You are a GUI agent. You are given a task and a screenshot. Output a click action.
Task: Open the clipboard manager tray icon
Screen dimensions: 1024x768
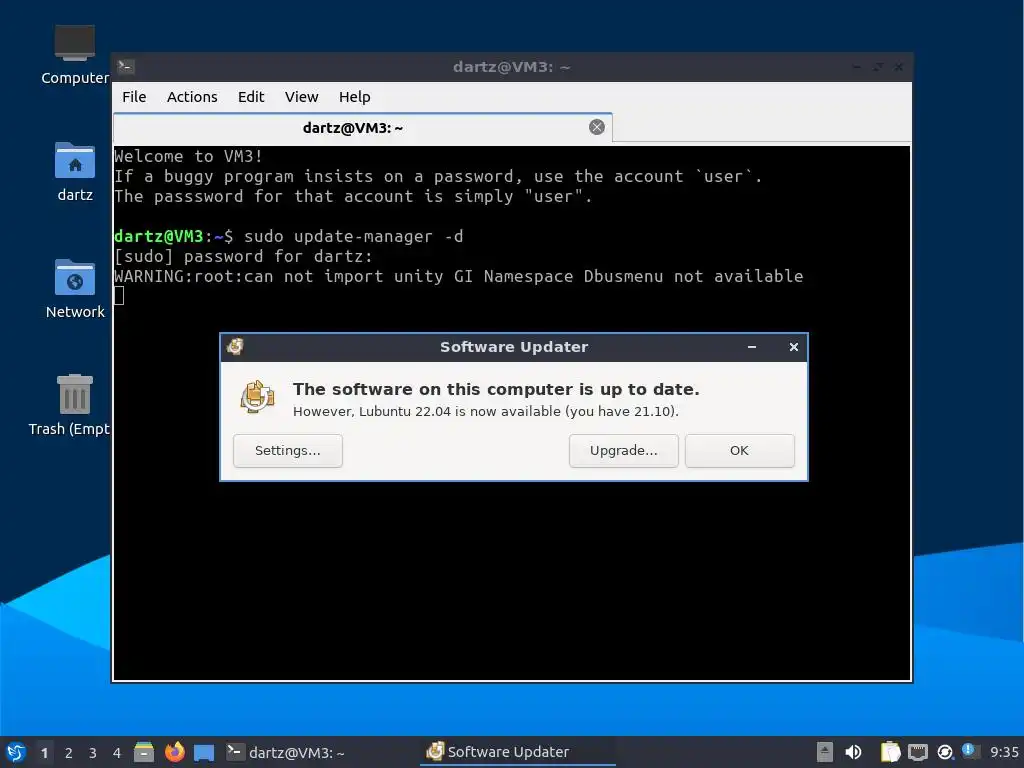[889, 752]
